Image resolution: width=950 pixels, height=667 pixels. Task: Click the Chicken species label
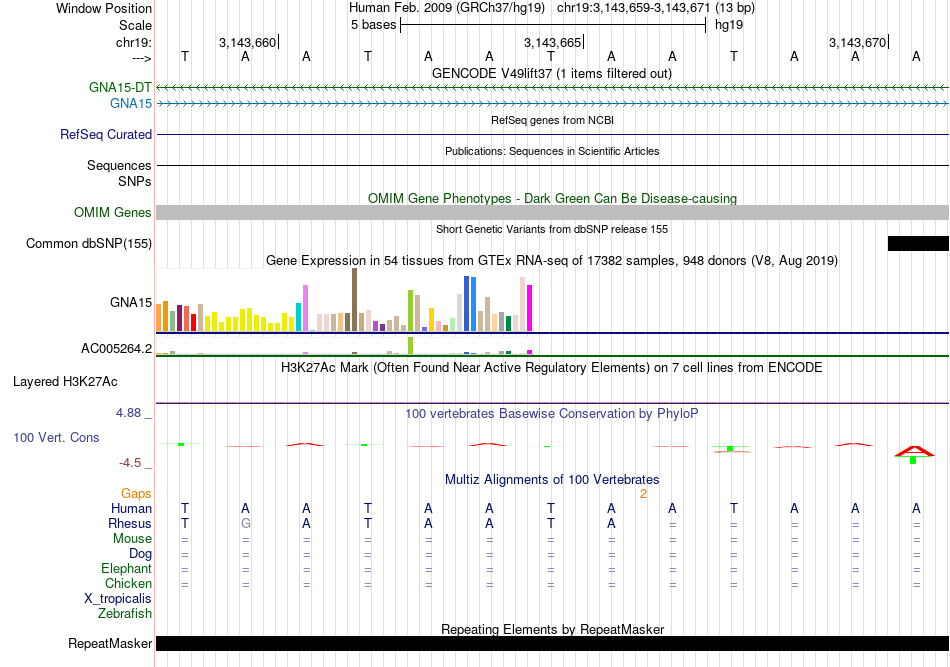(128, 583)
